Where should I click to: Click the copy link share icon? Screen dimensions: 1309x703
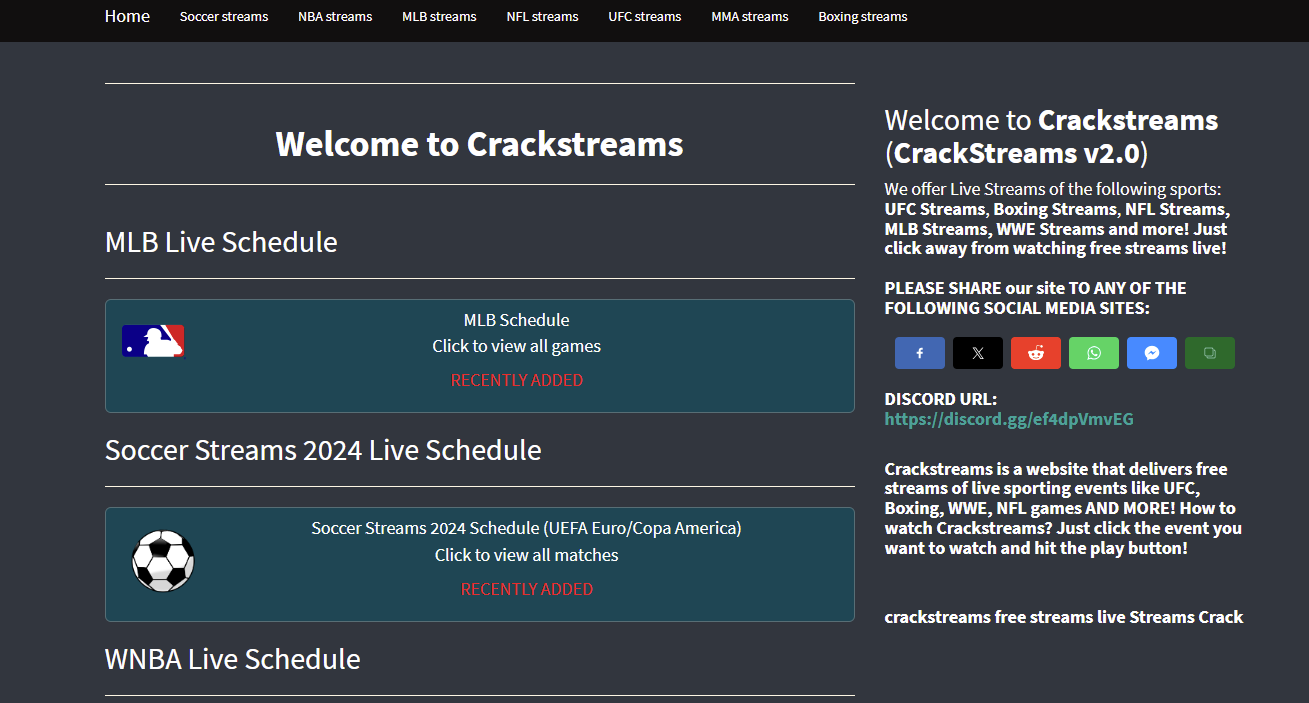(1210, 353)
